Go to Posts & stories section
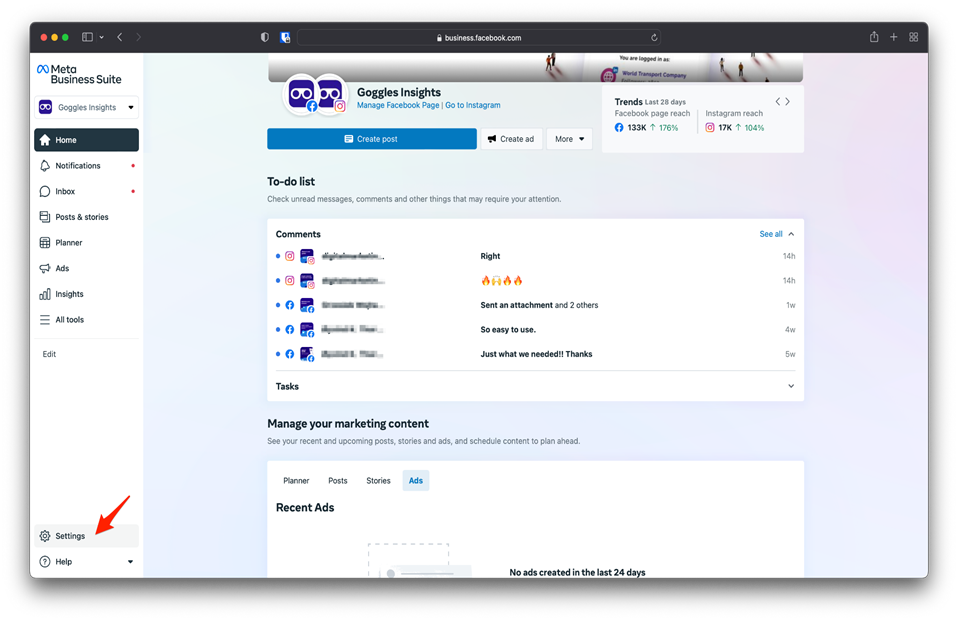 pyautogui.click(x=81, y=217)
